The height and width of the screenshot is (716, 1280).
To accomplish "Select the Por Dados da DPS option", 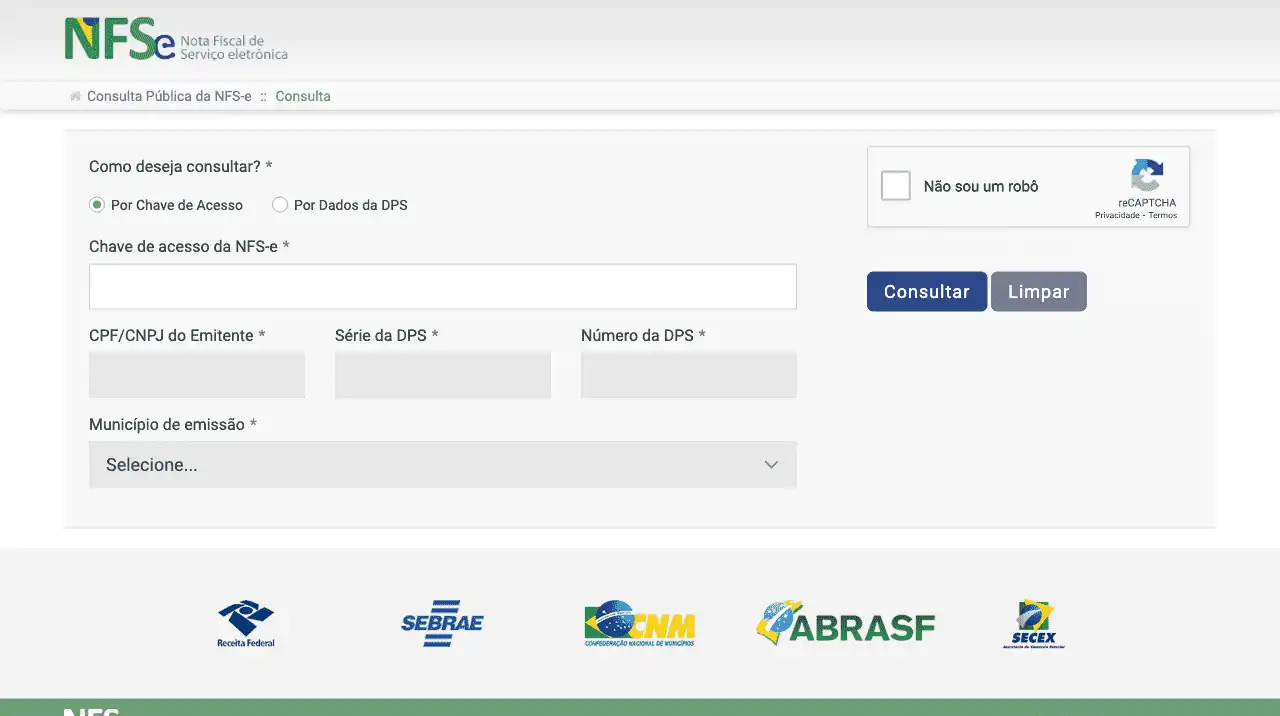I will [280, 205].
